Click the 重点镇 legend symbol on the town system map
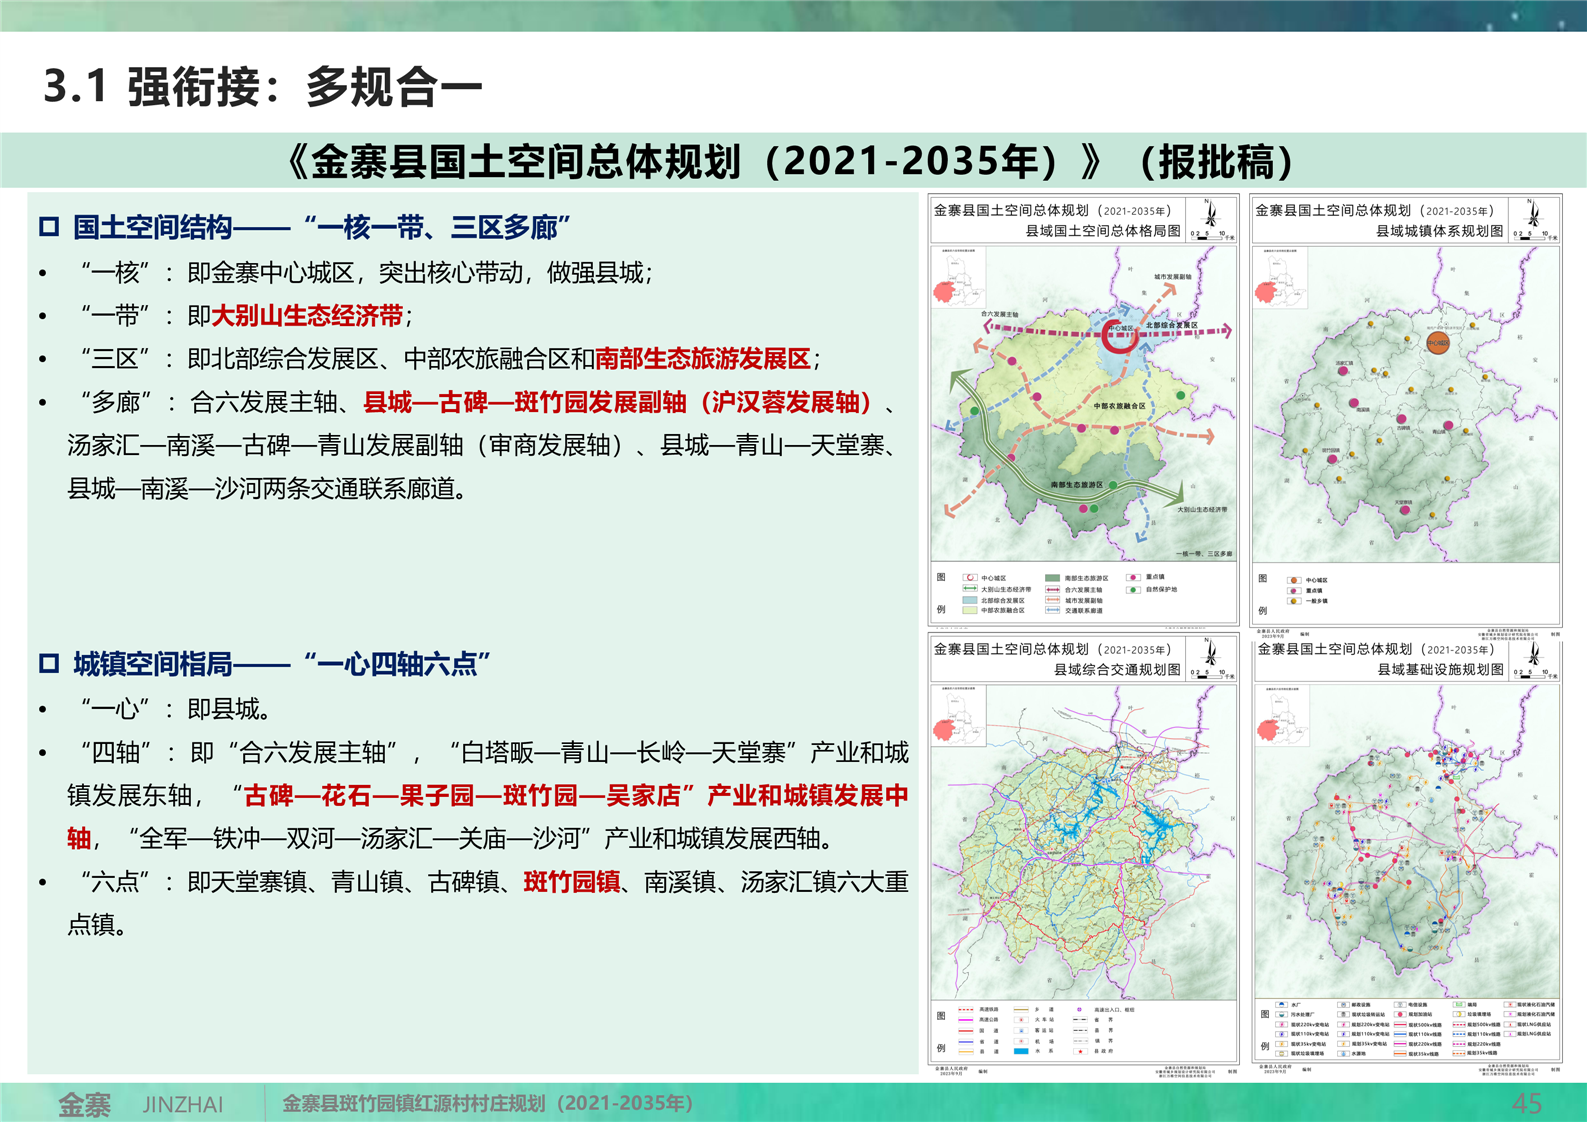The width and height of the screenshot is (1587, 1122). (1294, 591)
